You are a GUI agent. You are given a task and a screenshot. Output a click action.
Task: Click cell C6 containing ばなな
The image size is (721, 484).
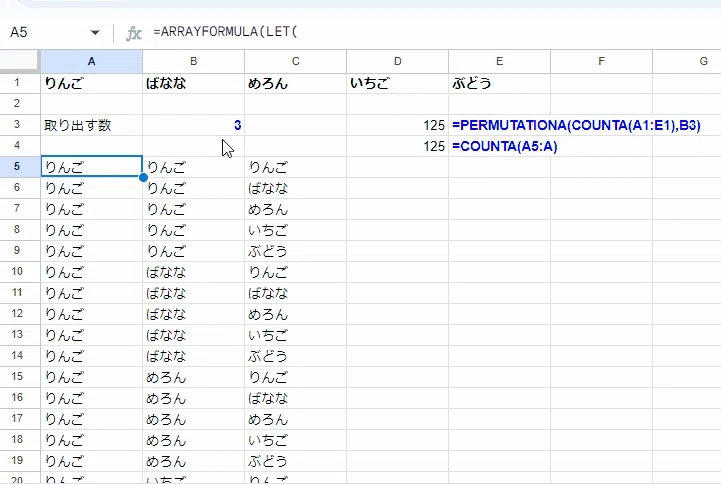point(296,188)
